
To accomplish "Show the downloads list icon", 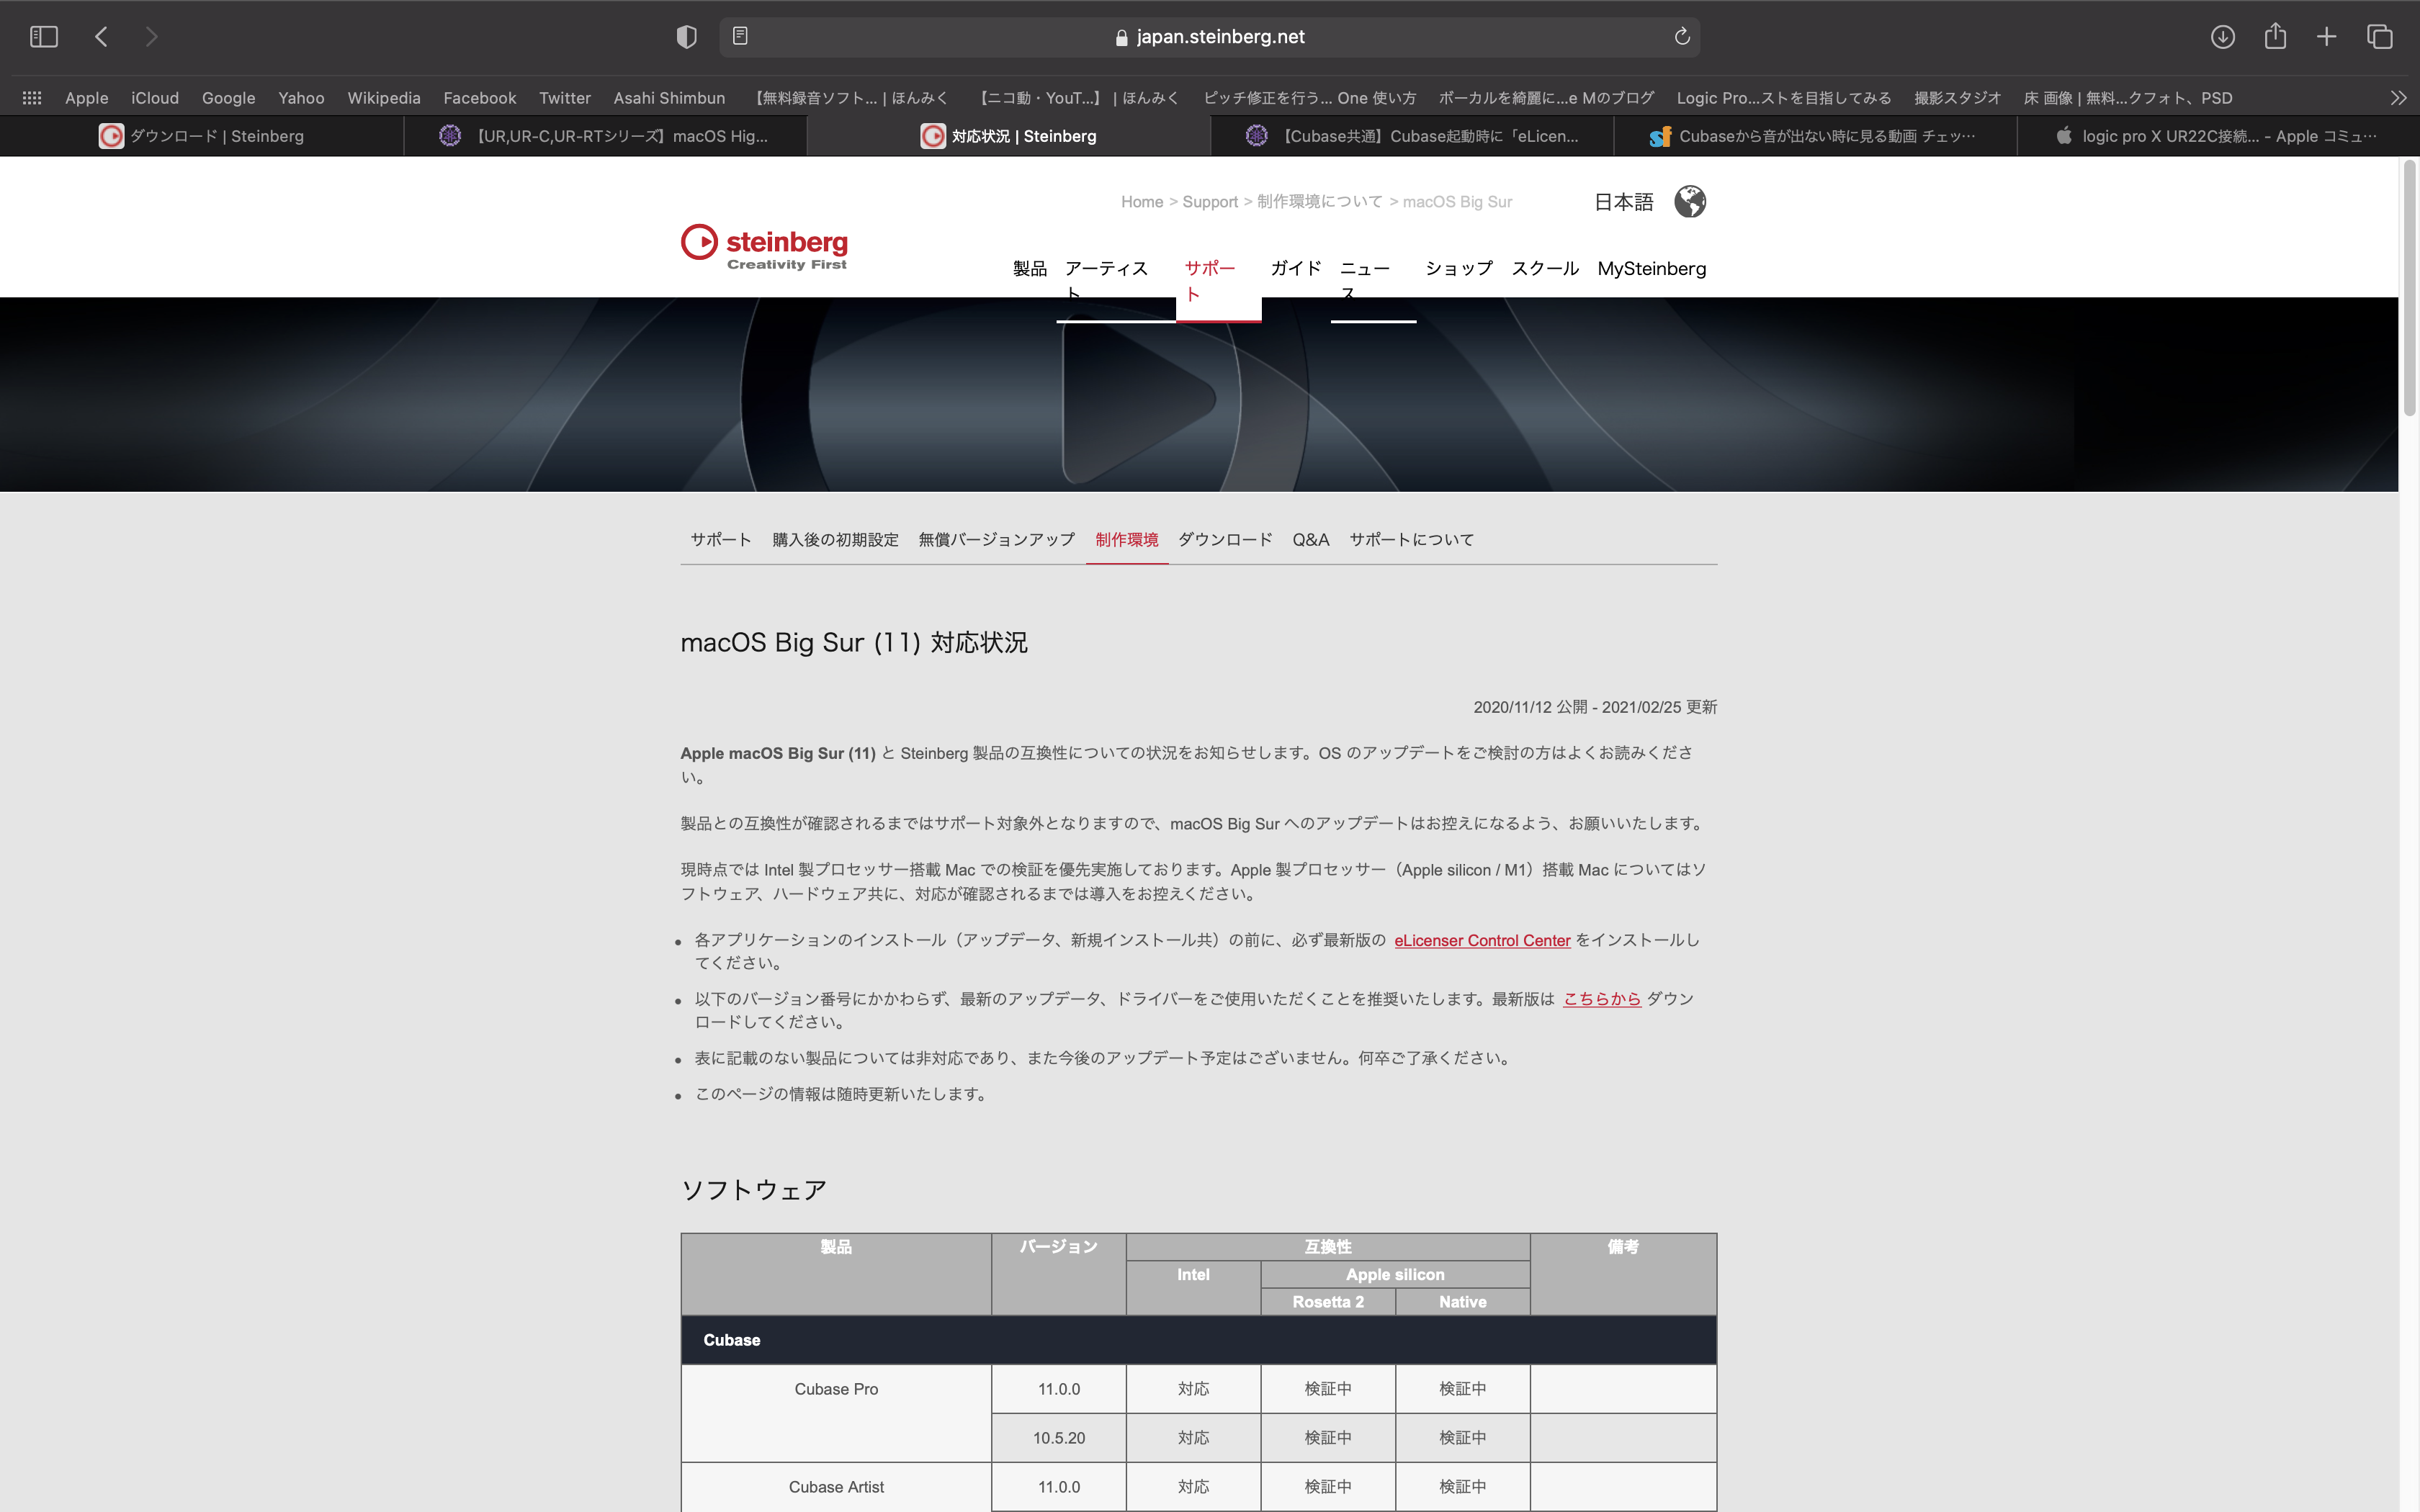I will point(2222,37).
